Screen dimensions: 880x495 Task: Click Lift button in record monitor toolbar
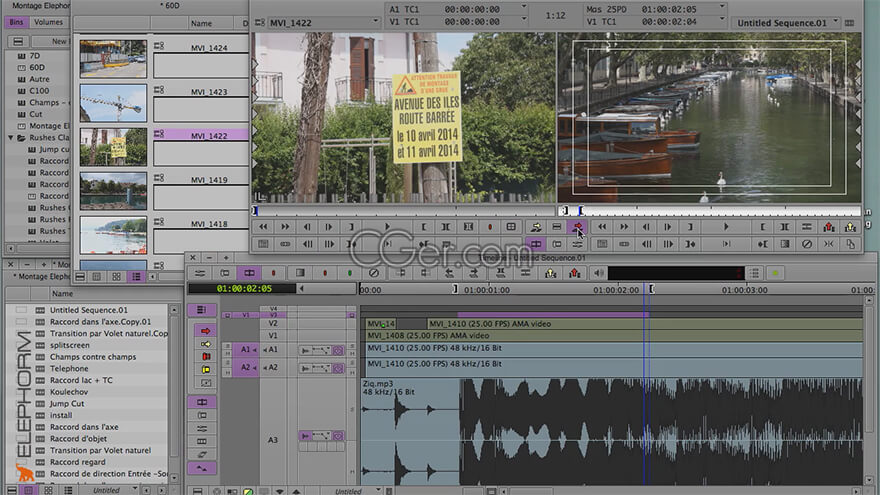(x=829, y=227)
